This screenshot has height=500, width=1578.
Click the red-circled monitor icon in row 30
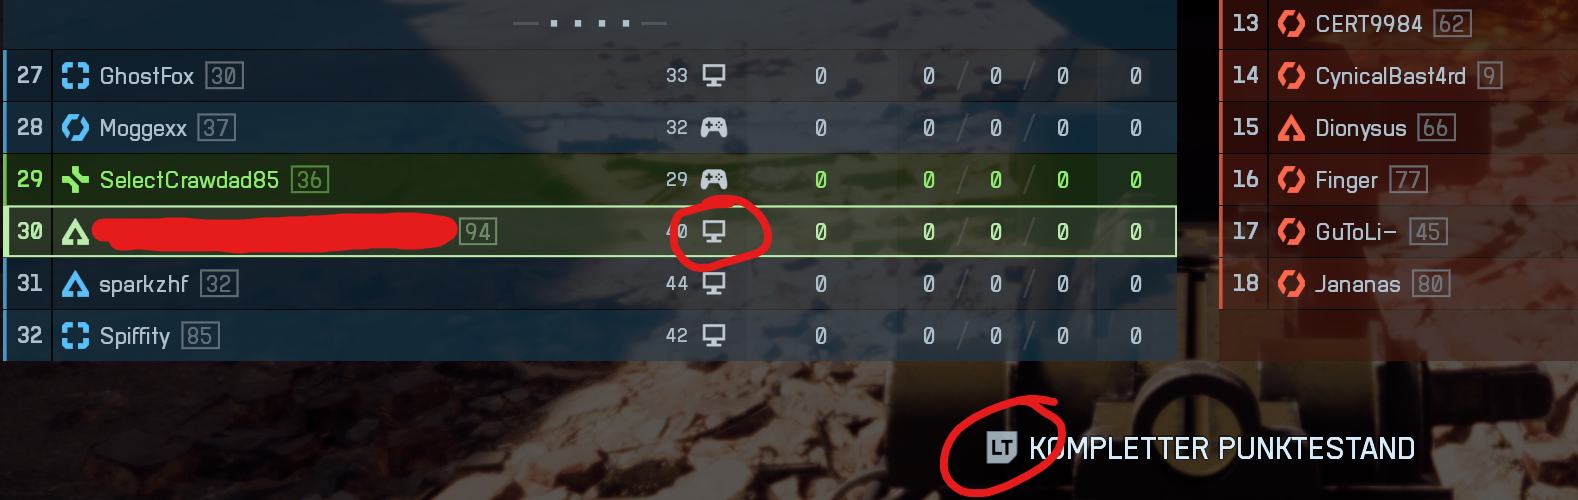click(714, 232)
